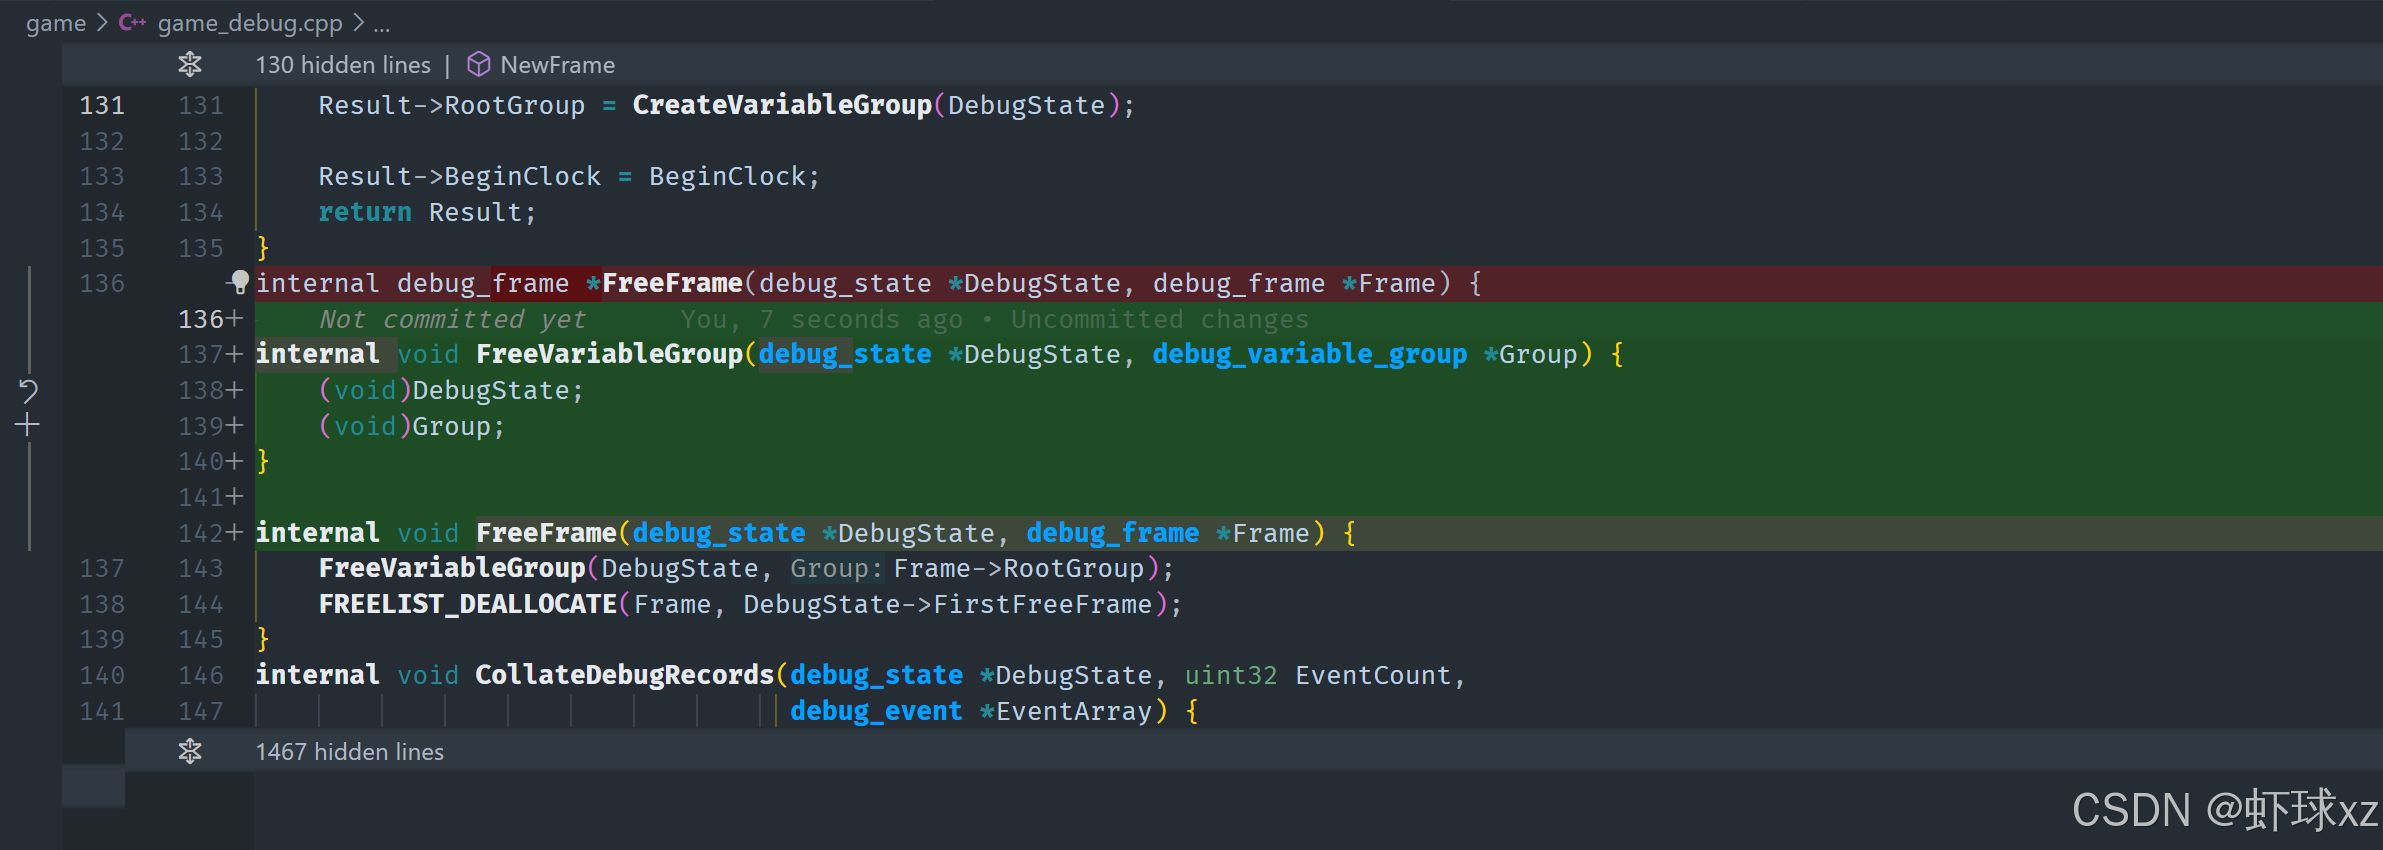Viewport: 2383px width, 850px height.
Task: Click '1467 hidden lines' text
Action: pos(350,751)
